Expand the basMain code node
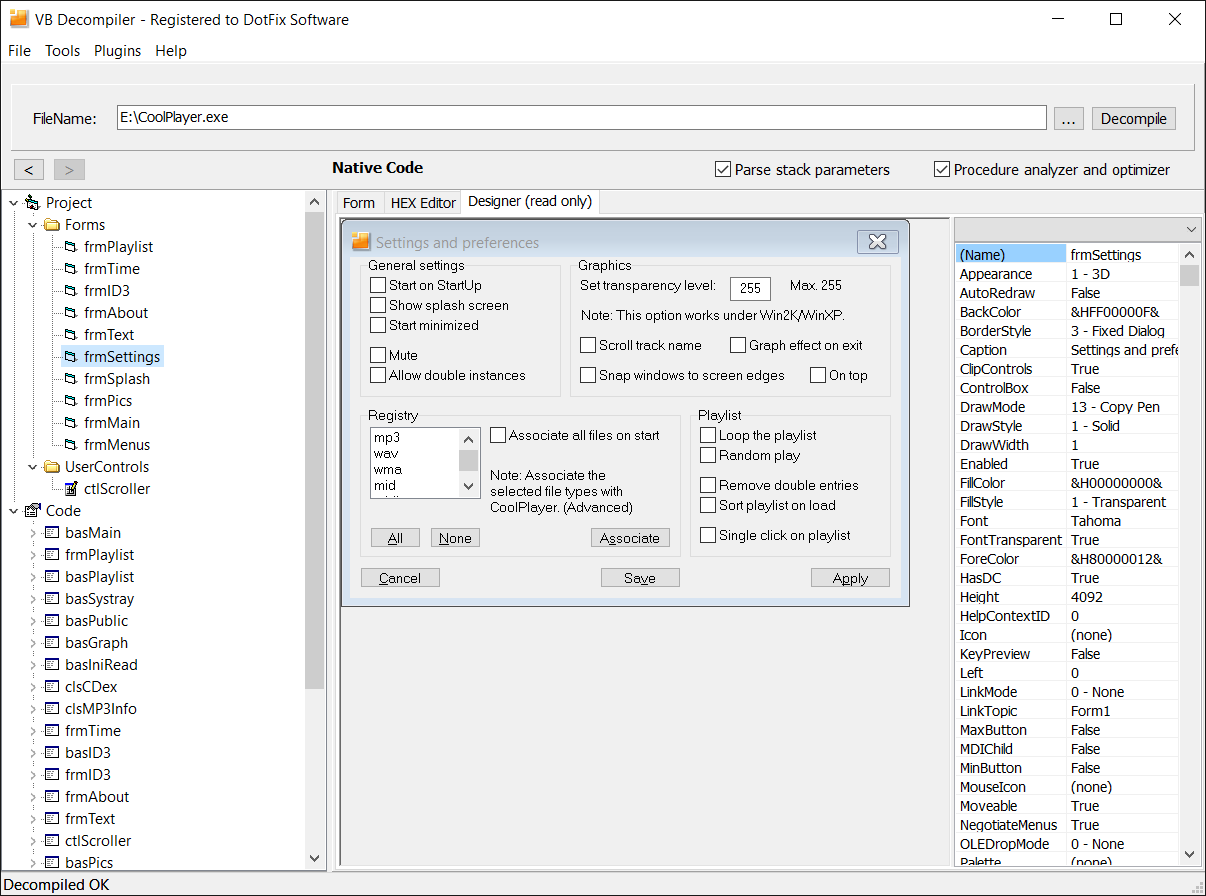The width and height of the screenshot is (1206, 896). (x=33, y=533)
